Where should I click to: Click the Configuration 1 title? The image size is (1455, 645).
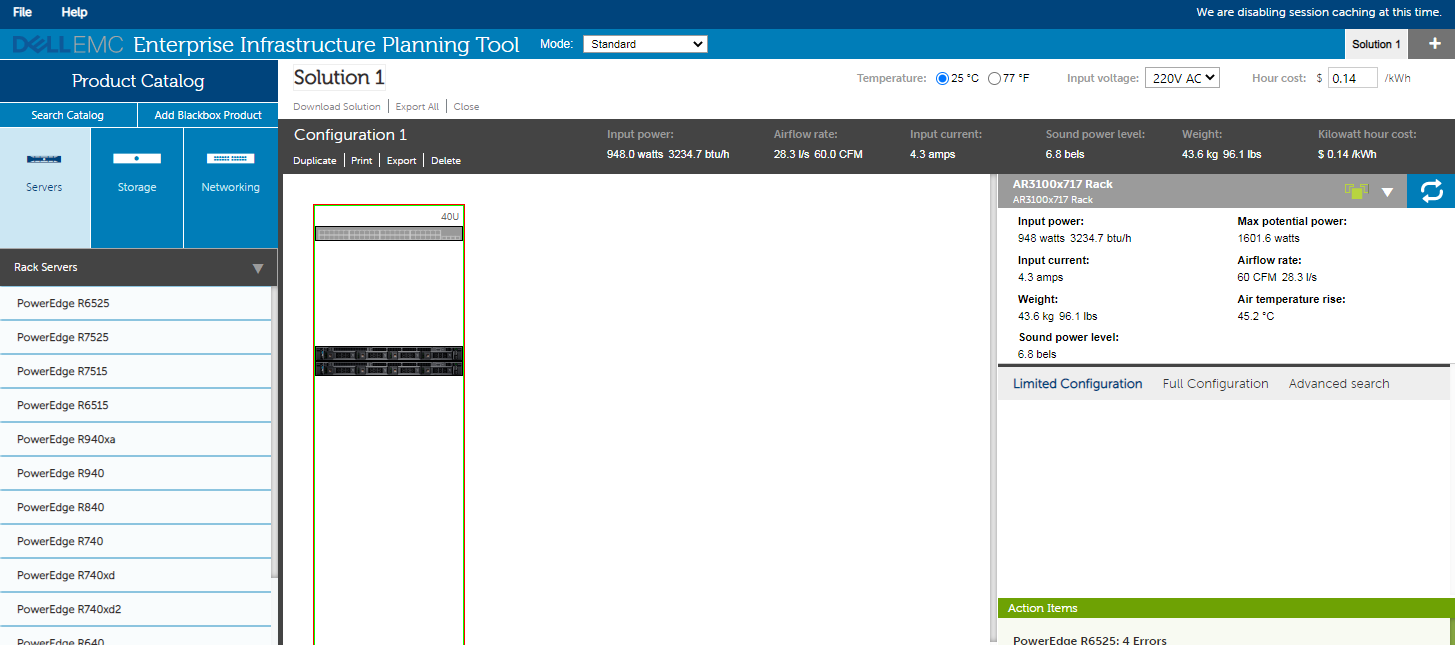350,135
